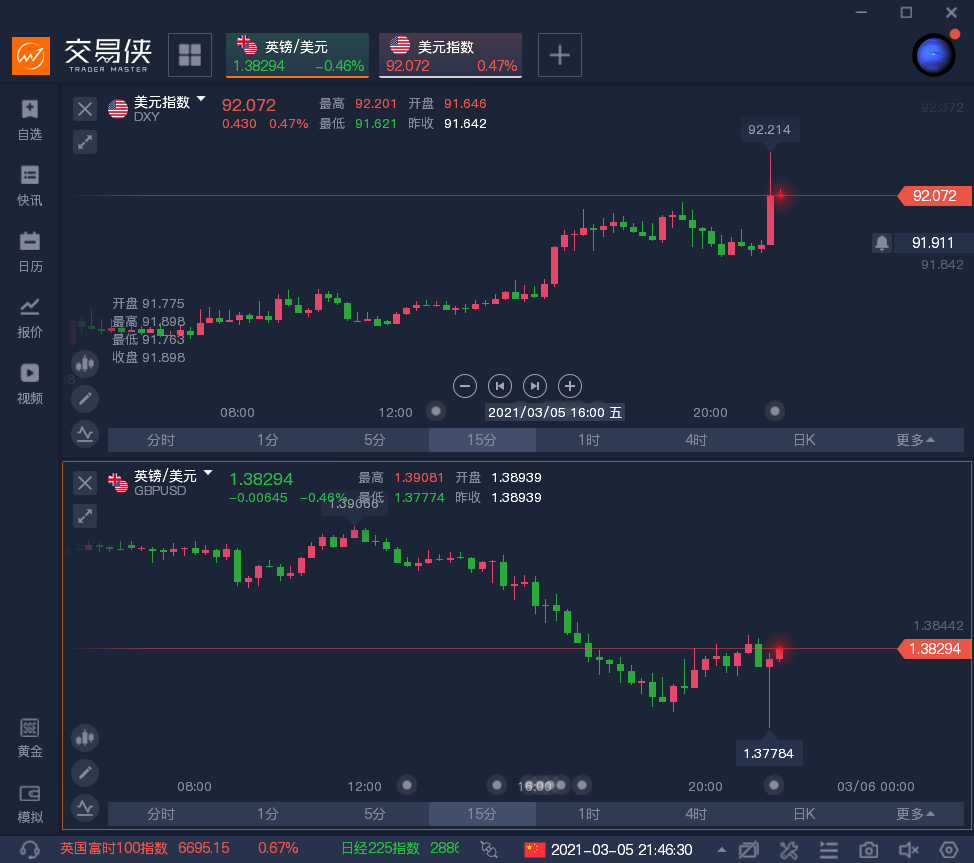Expand the 英镑/美元 symbol dropdown arrow
The height and width of the screenshot is (863, 974).
coord(208,473)
